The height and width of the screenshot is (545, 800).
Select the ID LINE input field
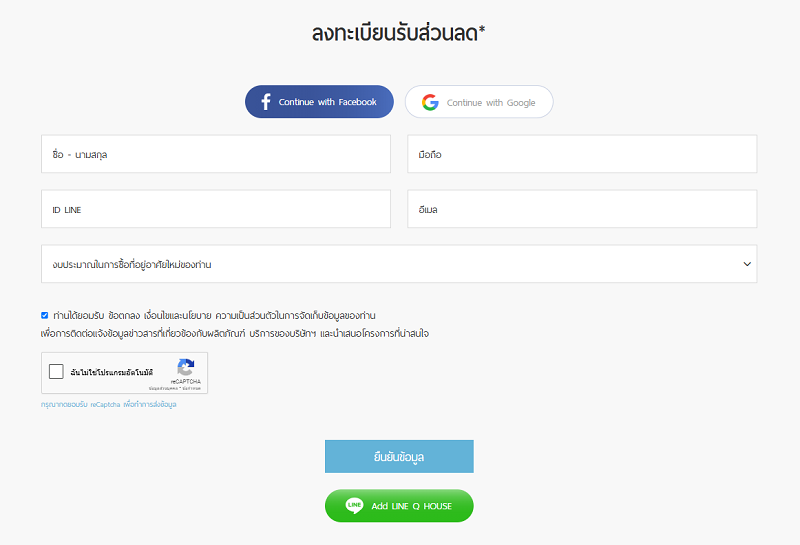click(x=216, y=209)
